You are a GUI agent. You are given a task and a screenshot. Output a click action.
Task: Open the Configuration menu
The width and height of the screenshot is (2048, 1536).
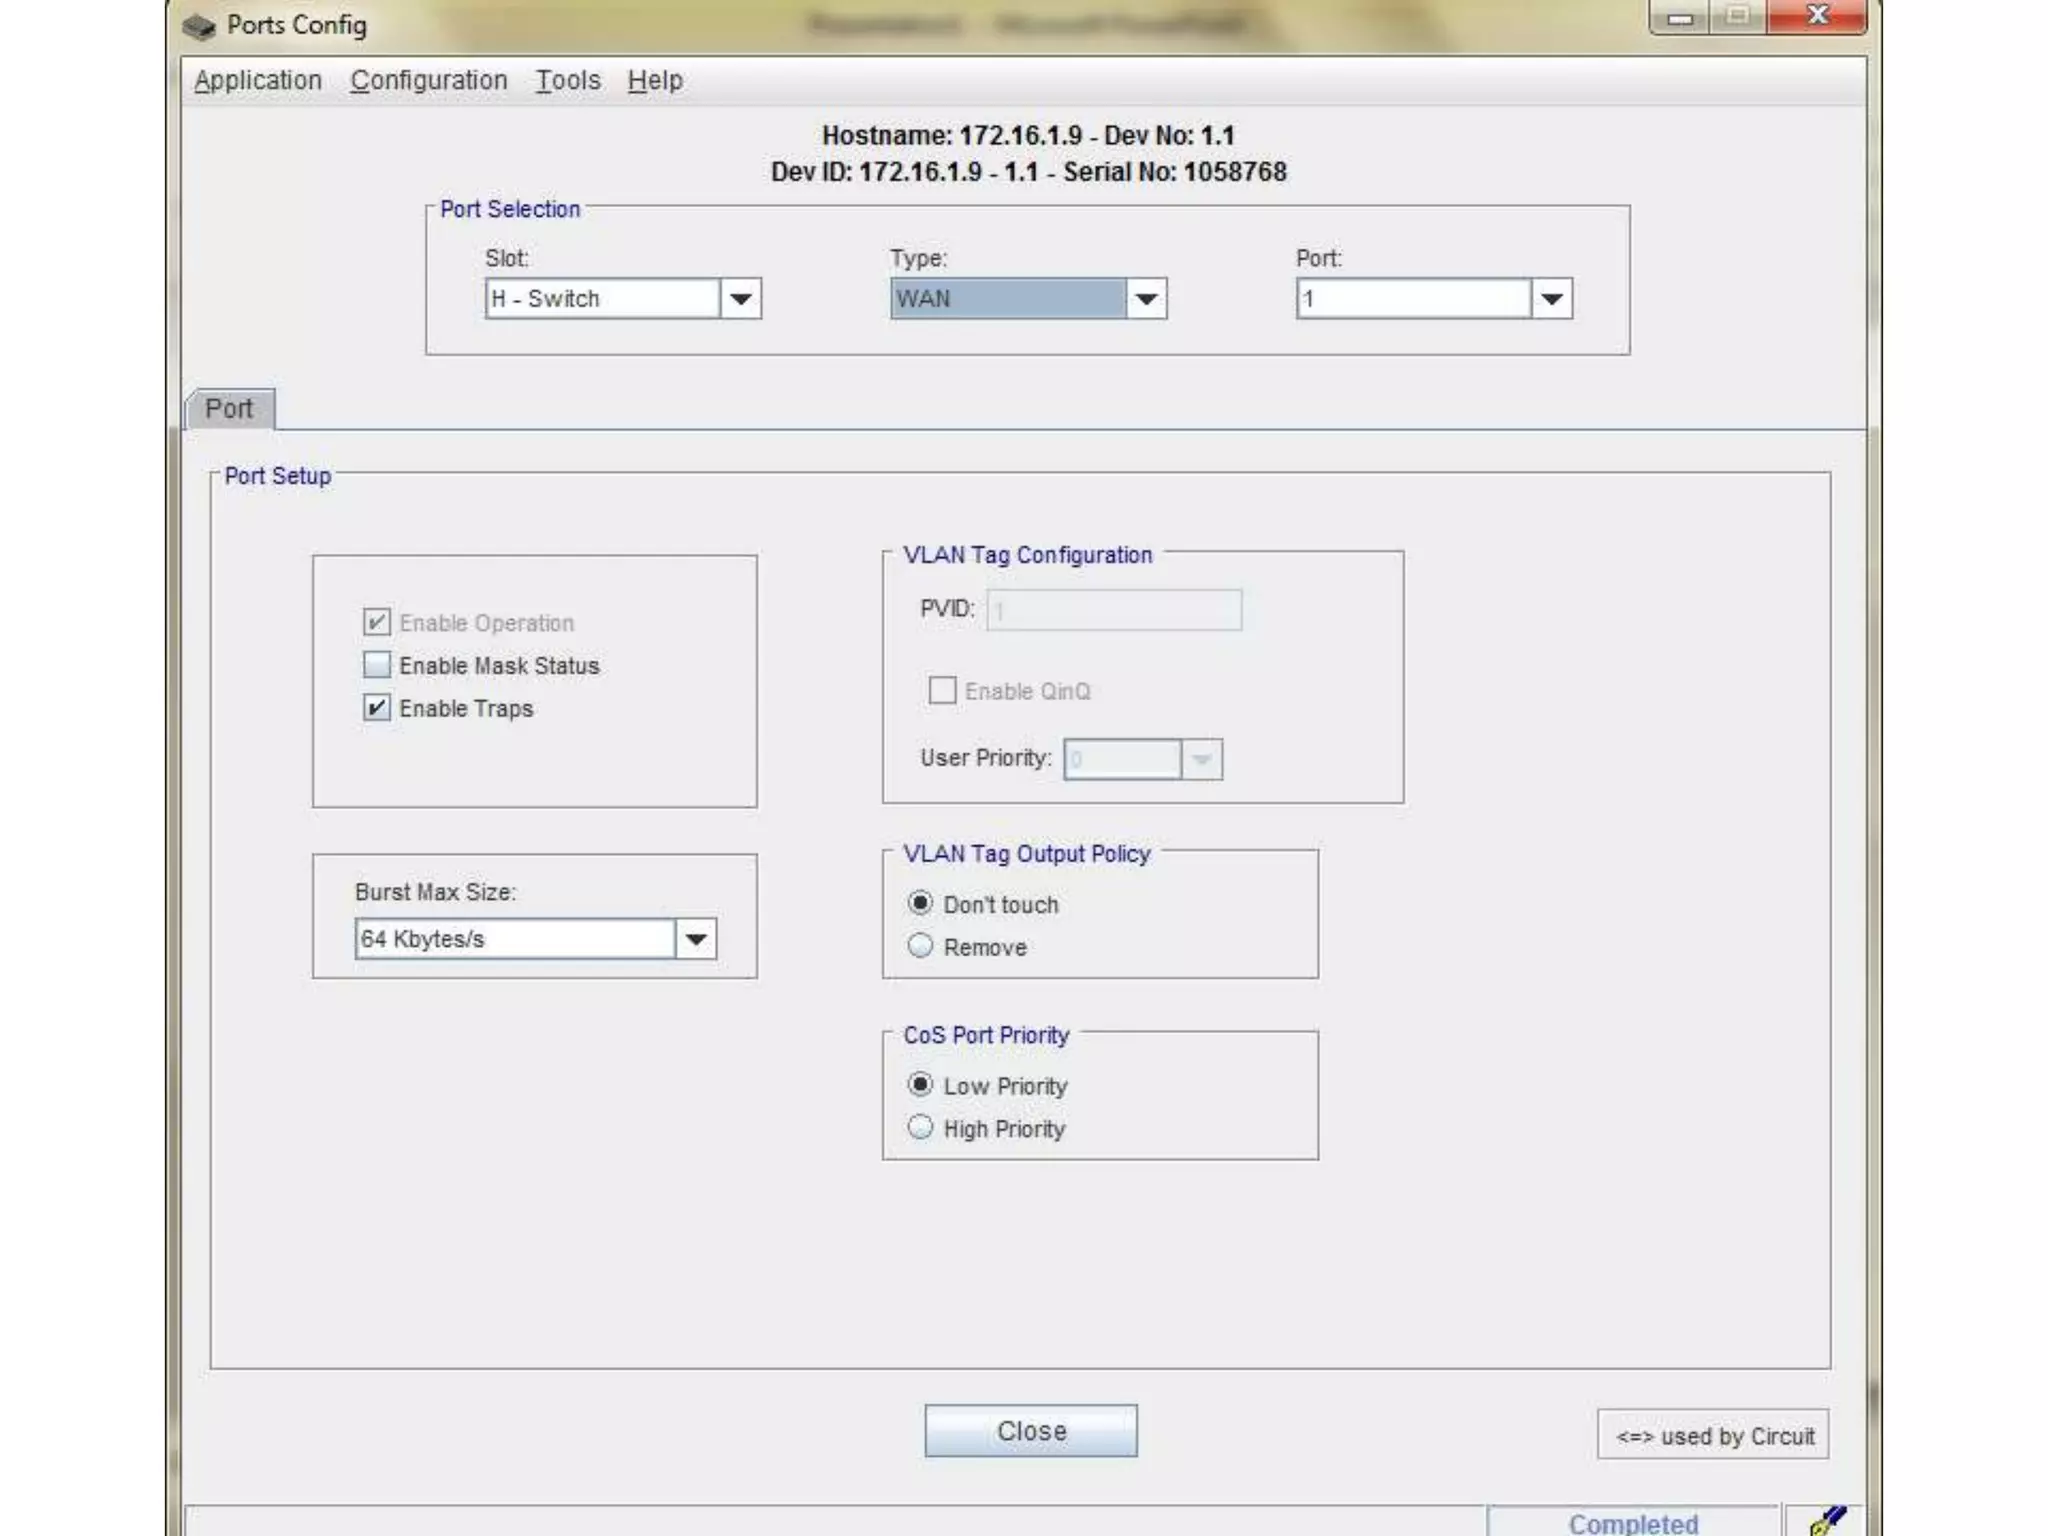(x=428, y=80)
